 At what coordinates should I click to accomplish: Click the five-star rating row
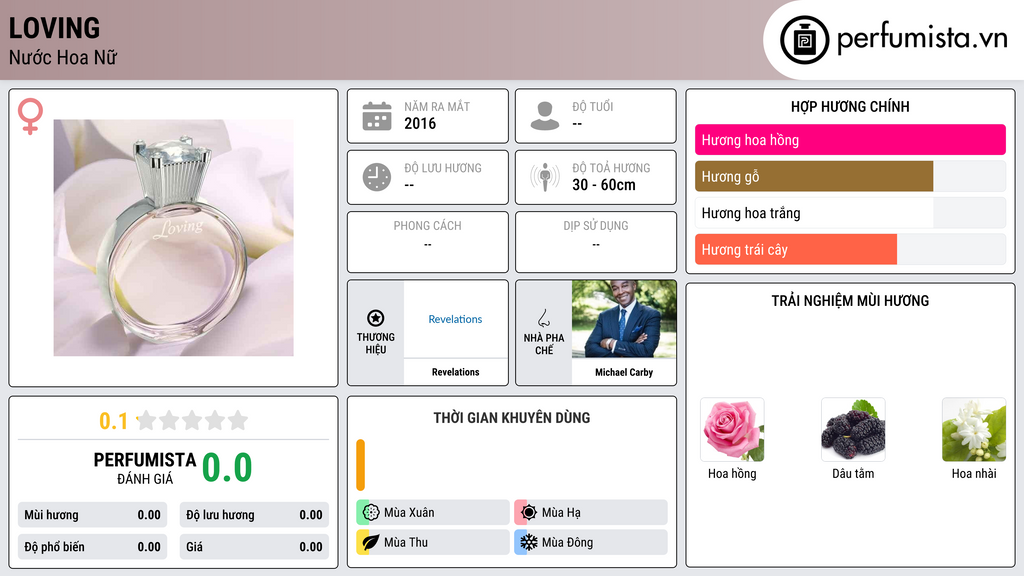tap(193, 421)
